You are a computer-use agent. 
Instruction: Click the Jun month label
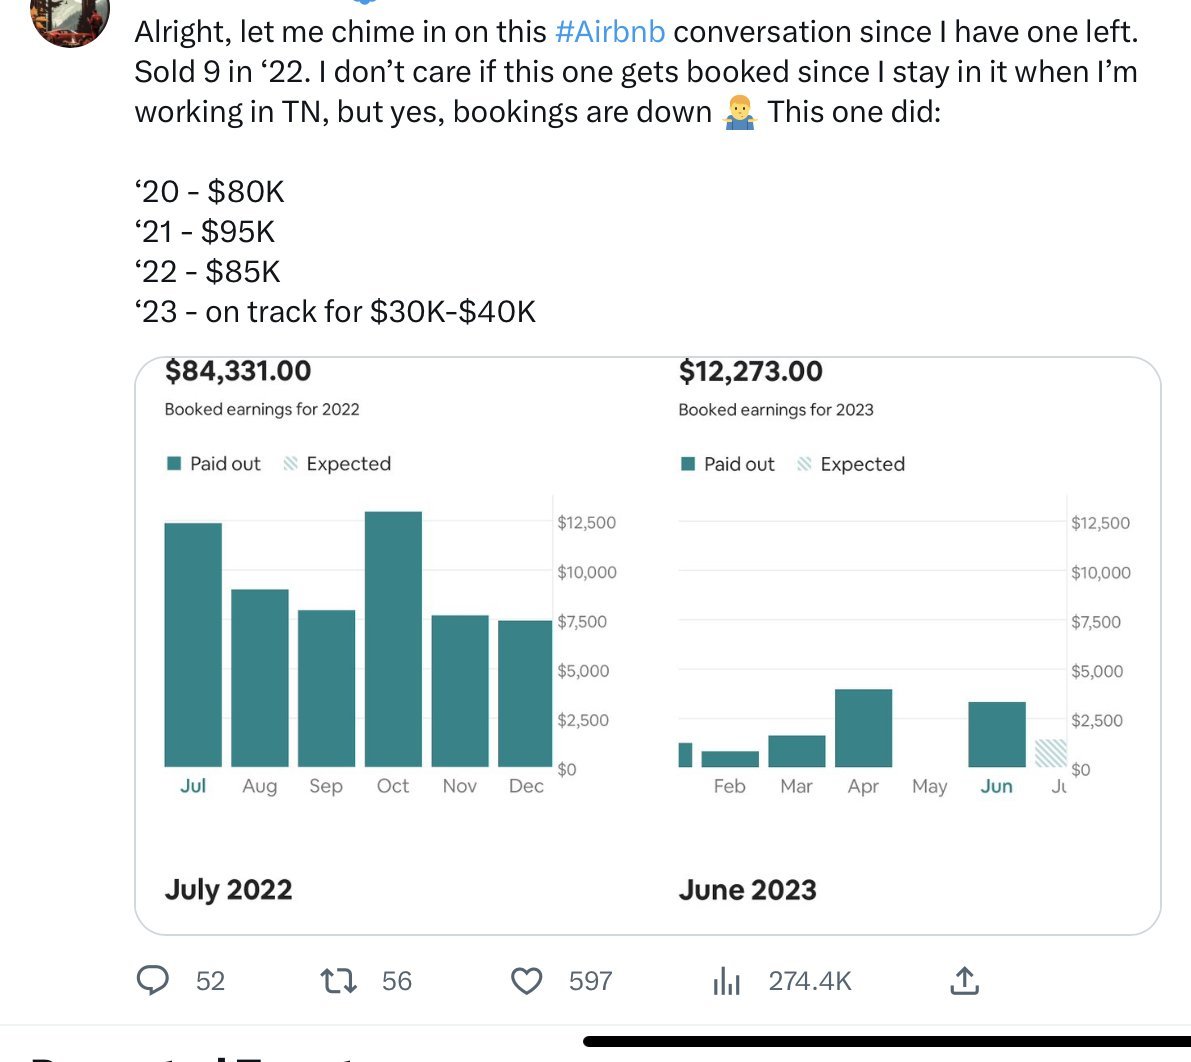click(996, 786)
